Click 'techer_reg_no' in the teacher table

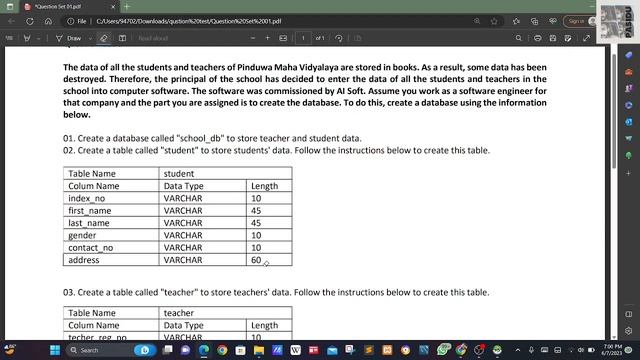pyautogui.click(x=97, y=337)
